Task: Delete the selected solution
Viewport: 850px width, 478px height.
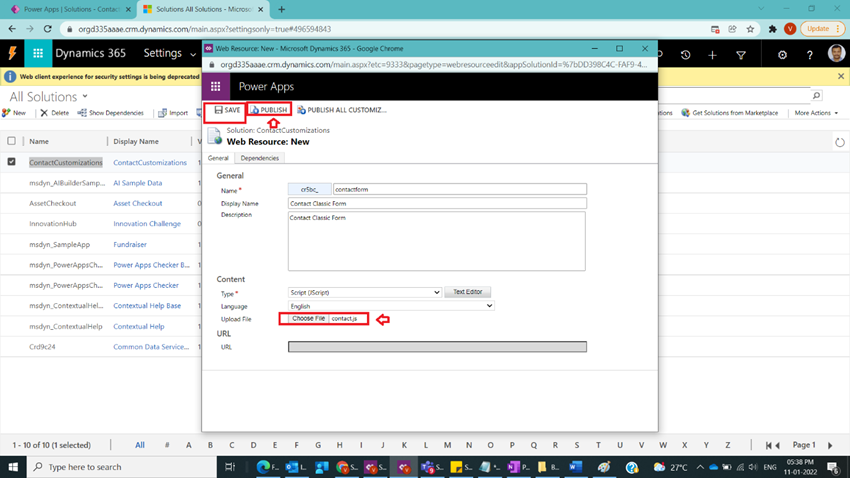Action: (x=54, y=113)
